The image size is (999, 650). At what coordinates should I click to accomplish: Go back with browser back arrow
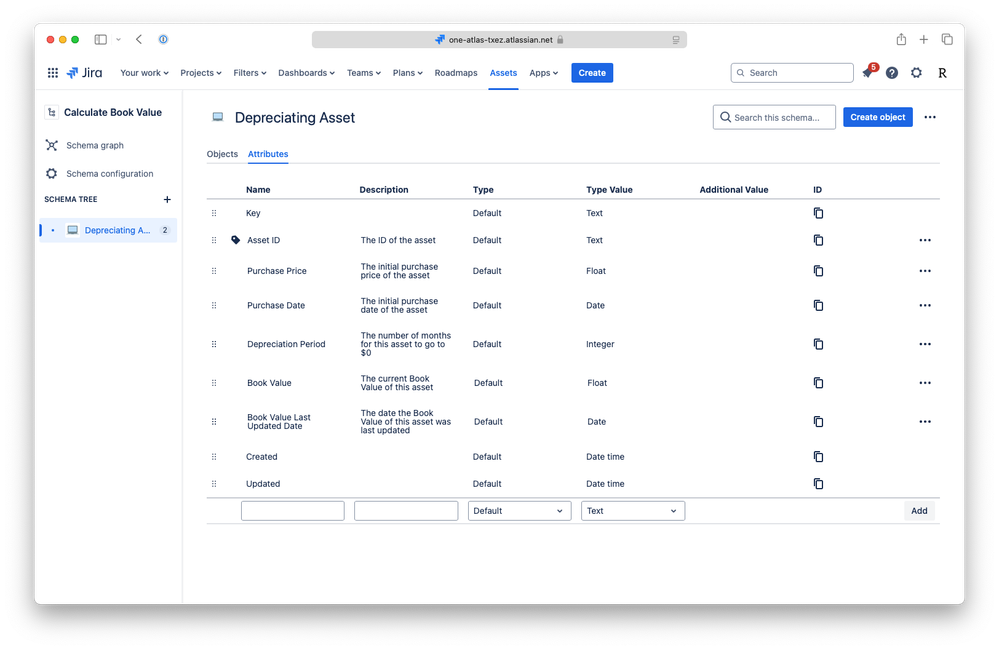139,40
